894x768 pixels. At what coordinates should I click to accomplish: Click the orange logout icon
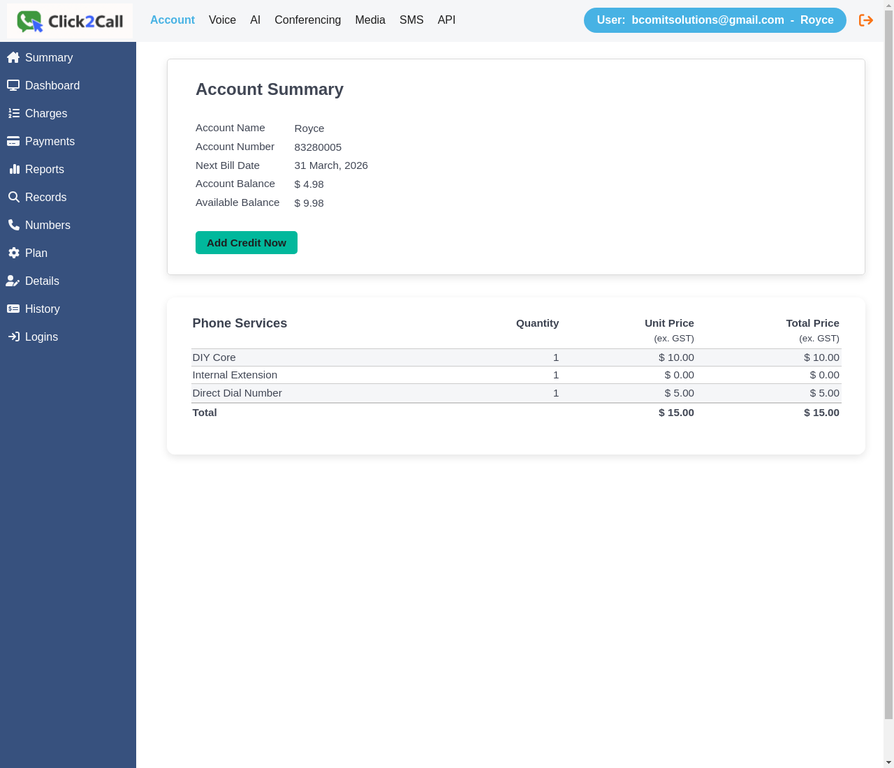click(866, 20)
